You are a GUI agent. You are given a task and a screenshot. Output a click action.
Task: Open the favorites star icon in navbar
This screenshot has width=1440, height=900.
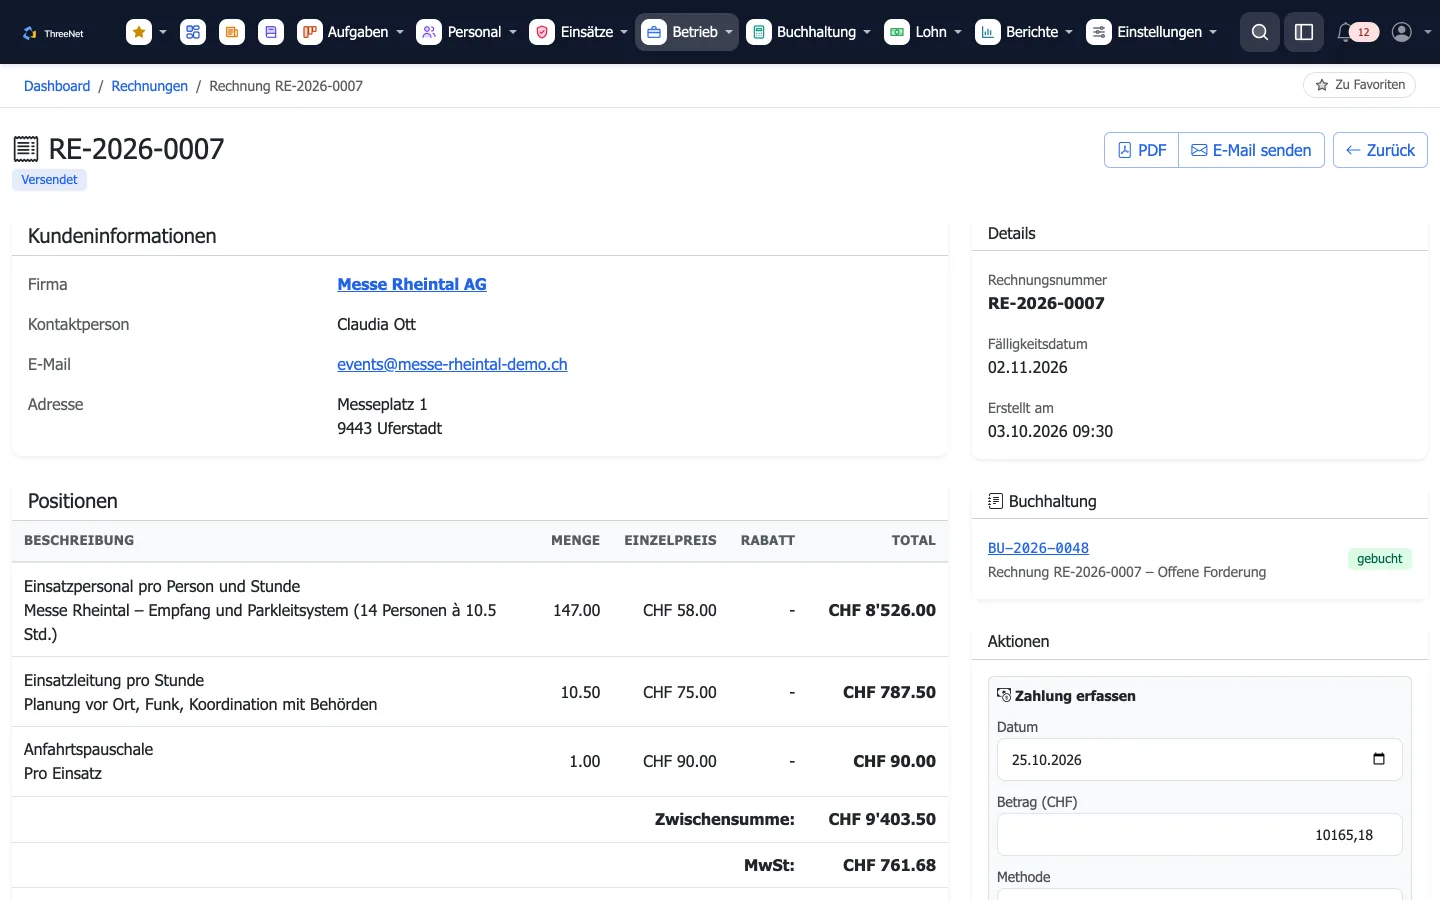tap(139, 32)
